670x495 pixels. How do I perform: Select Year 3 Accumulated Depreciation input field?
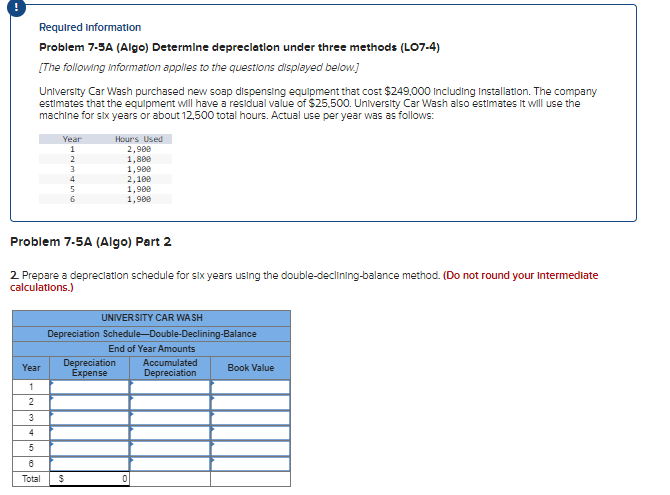[x=170, y=418]
